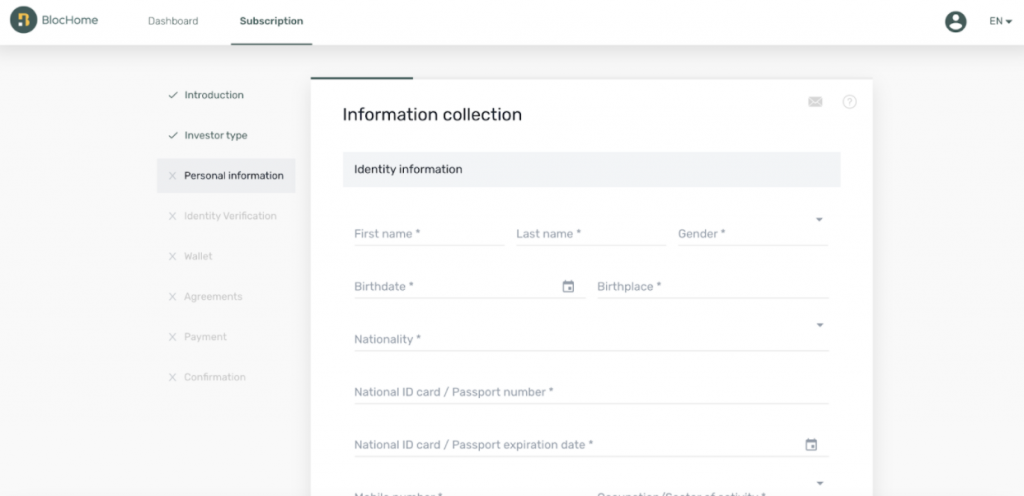Focus the Passport expiration date field
The image size is (1024, 496).
click(591, 445)
